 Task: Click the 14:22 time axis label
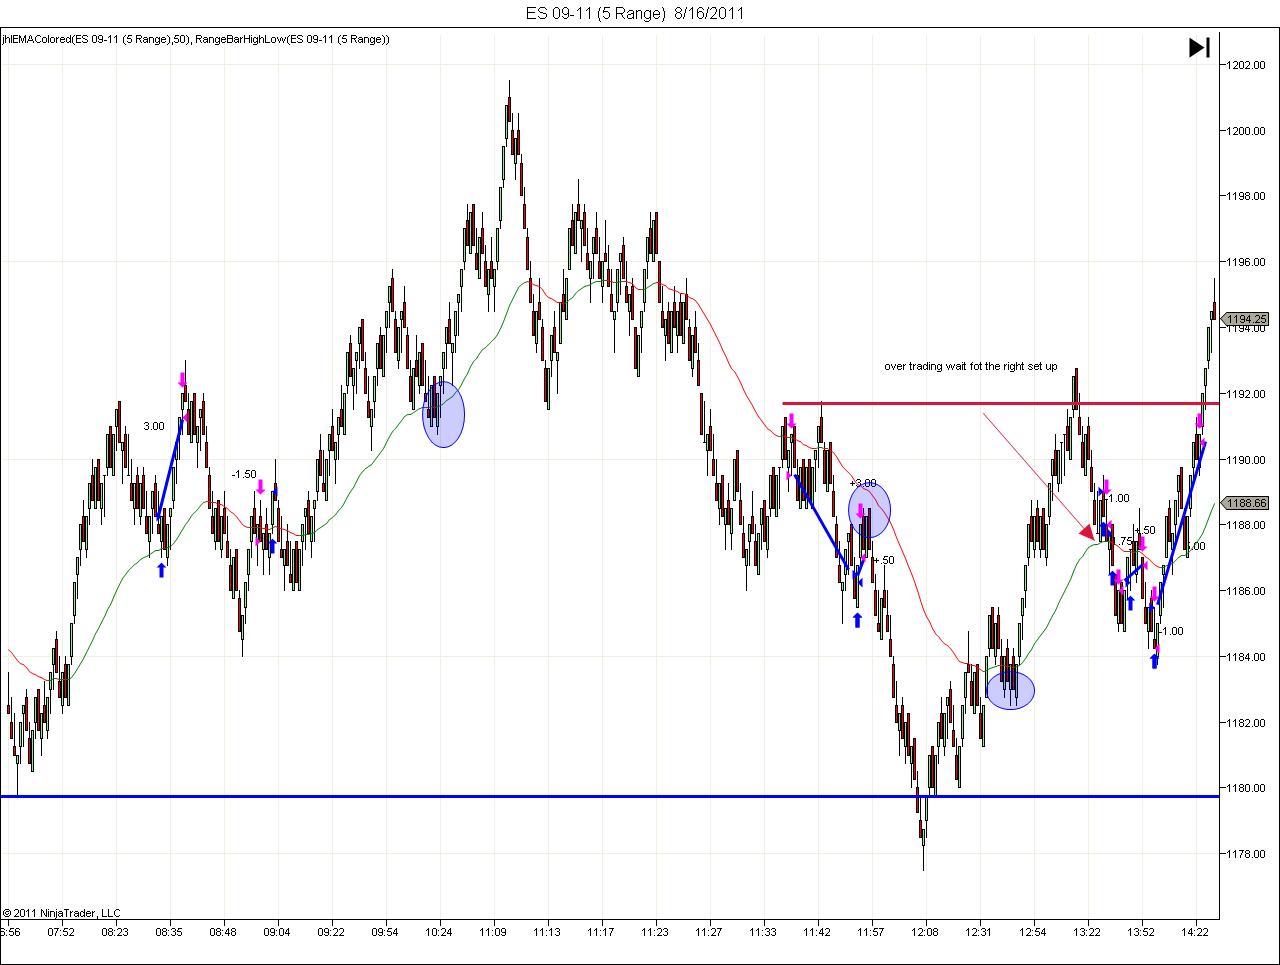pyautogui.click(x=1196, y=932)
